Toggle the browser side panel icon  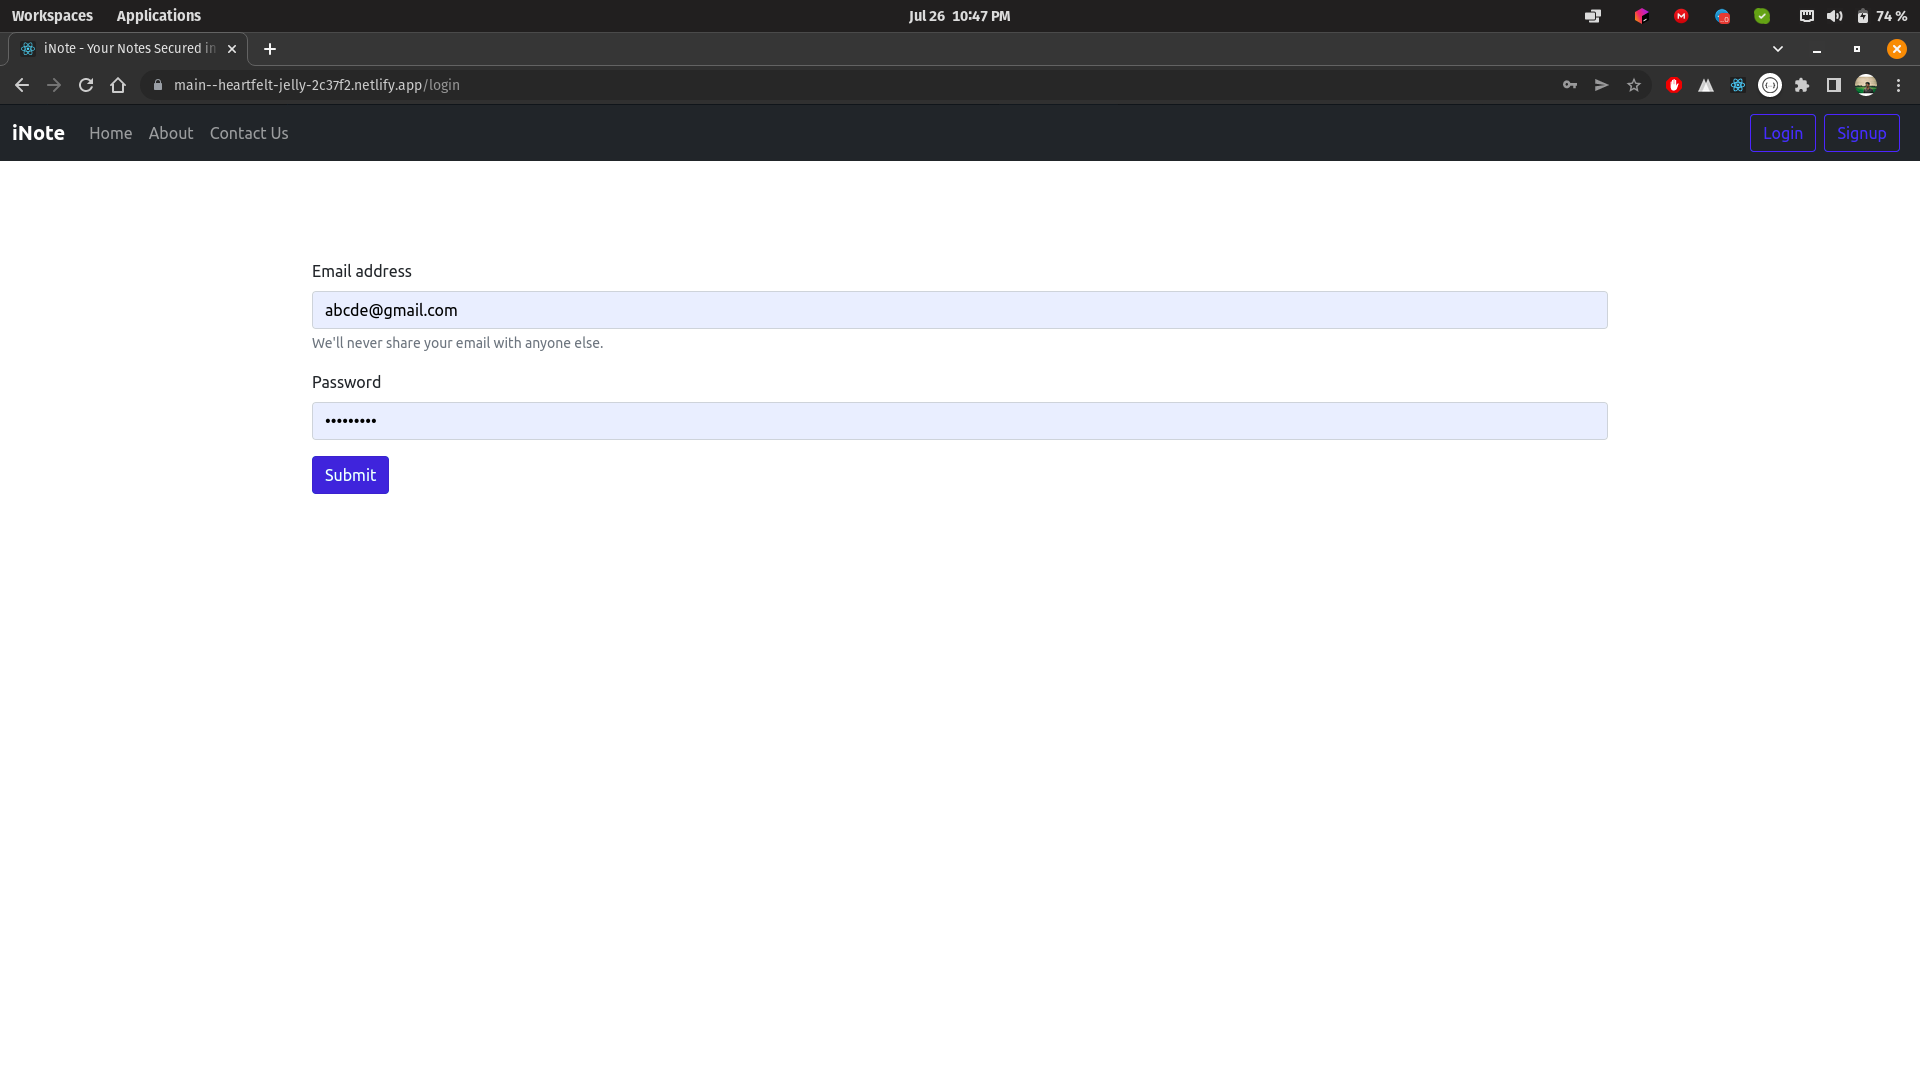pyautogui.click(x=1834, y=85)
